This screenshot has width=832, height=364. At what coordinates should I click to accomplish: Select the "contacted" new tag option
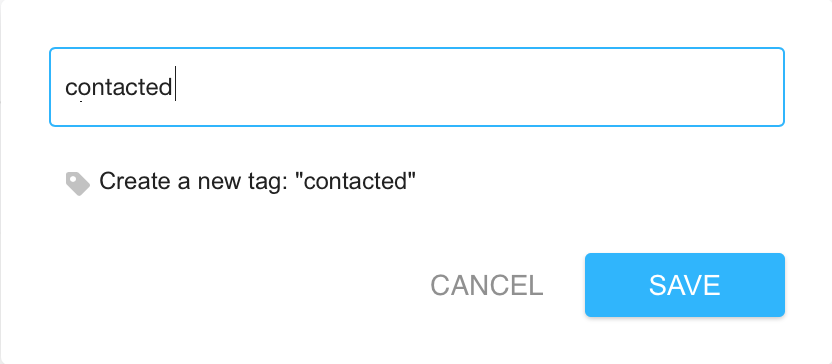241,181
